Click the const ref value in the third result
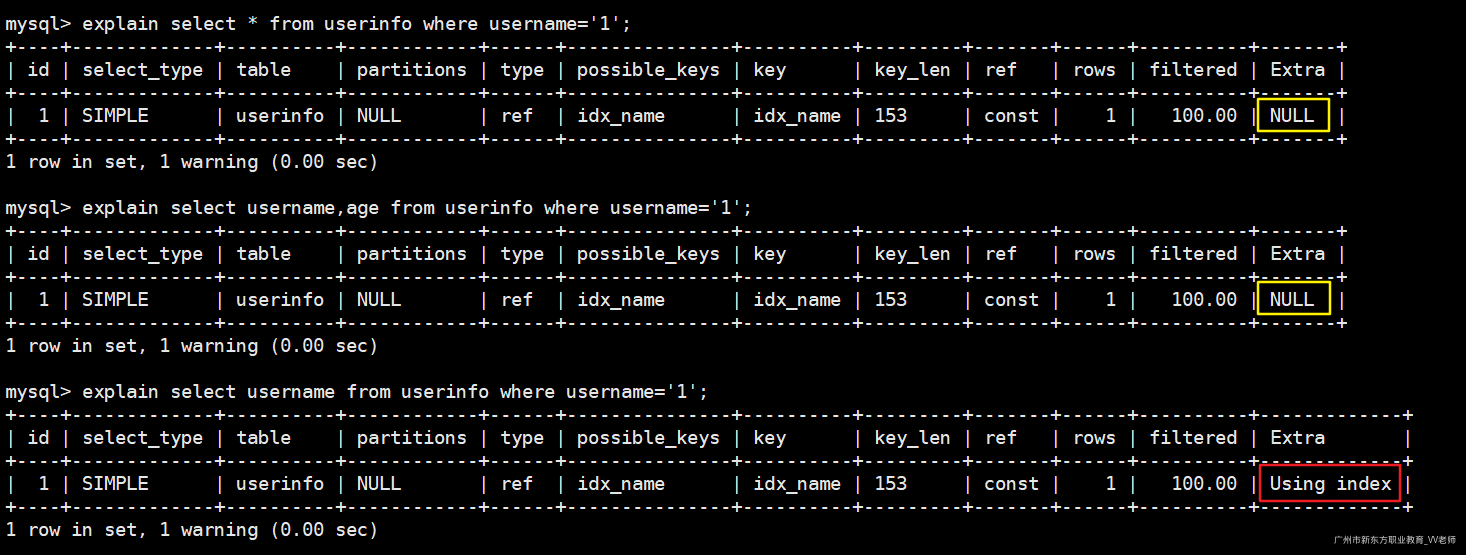1466x555 pixels. pyautogui.click(x=1011, y=483)
